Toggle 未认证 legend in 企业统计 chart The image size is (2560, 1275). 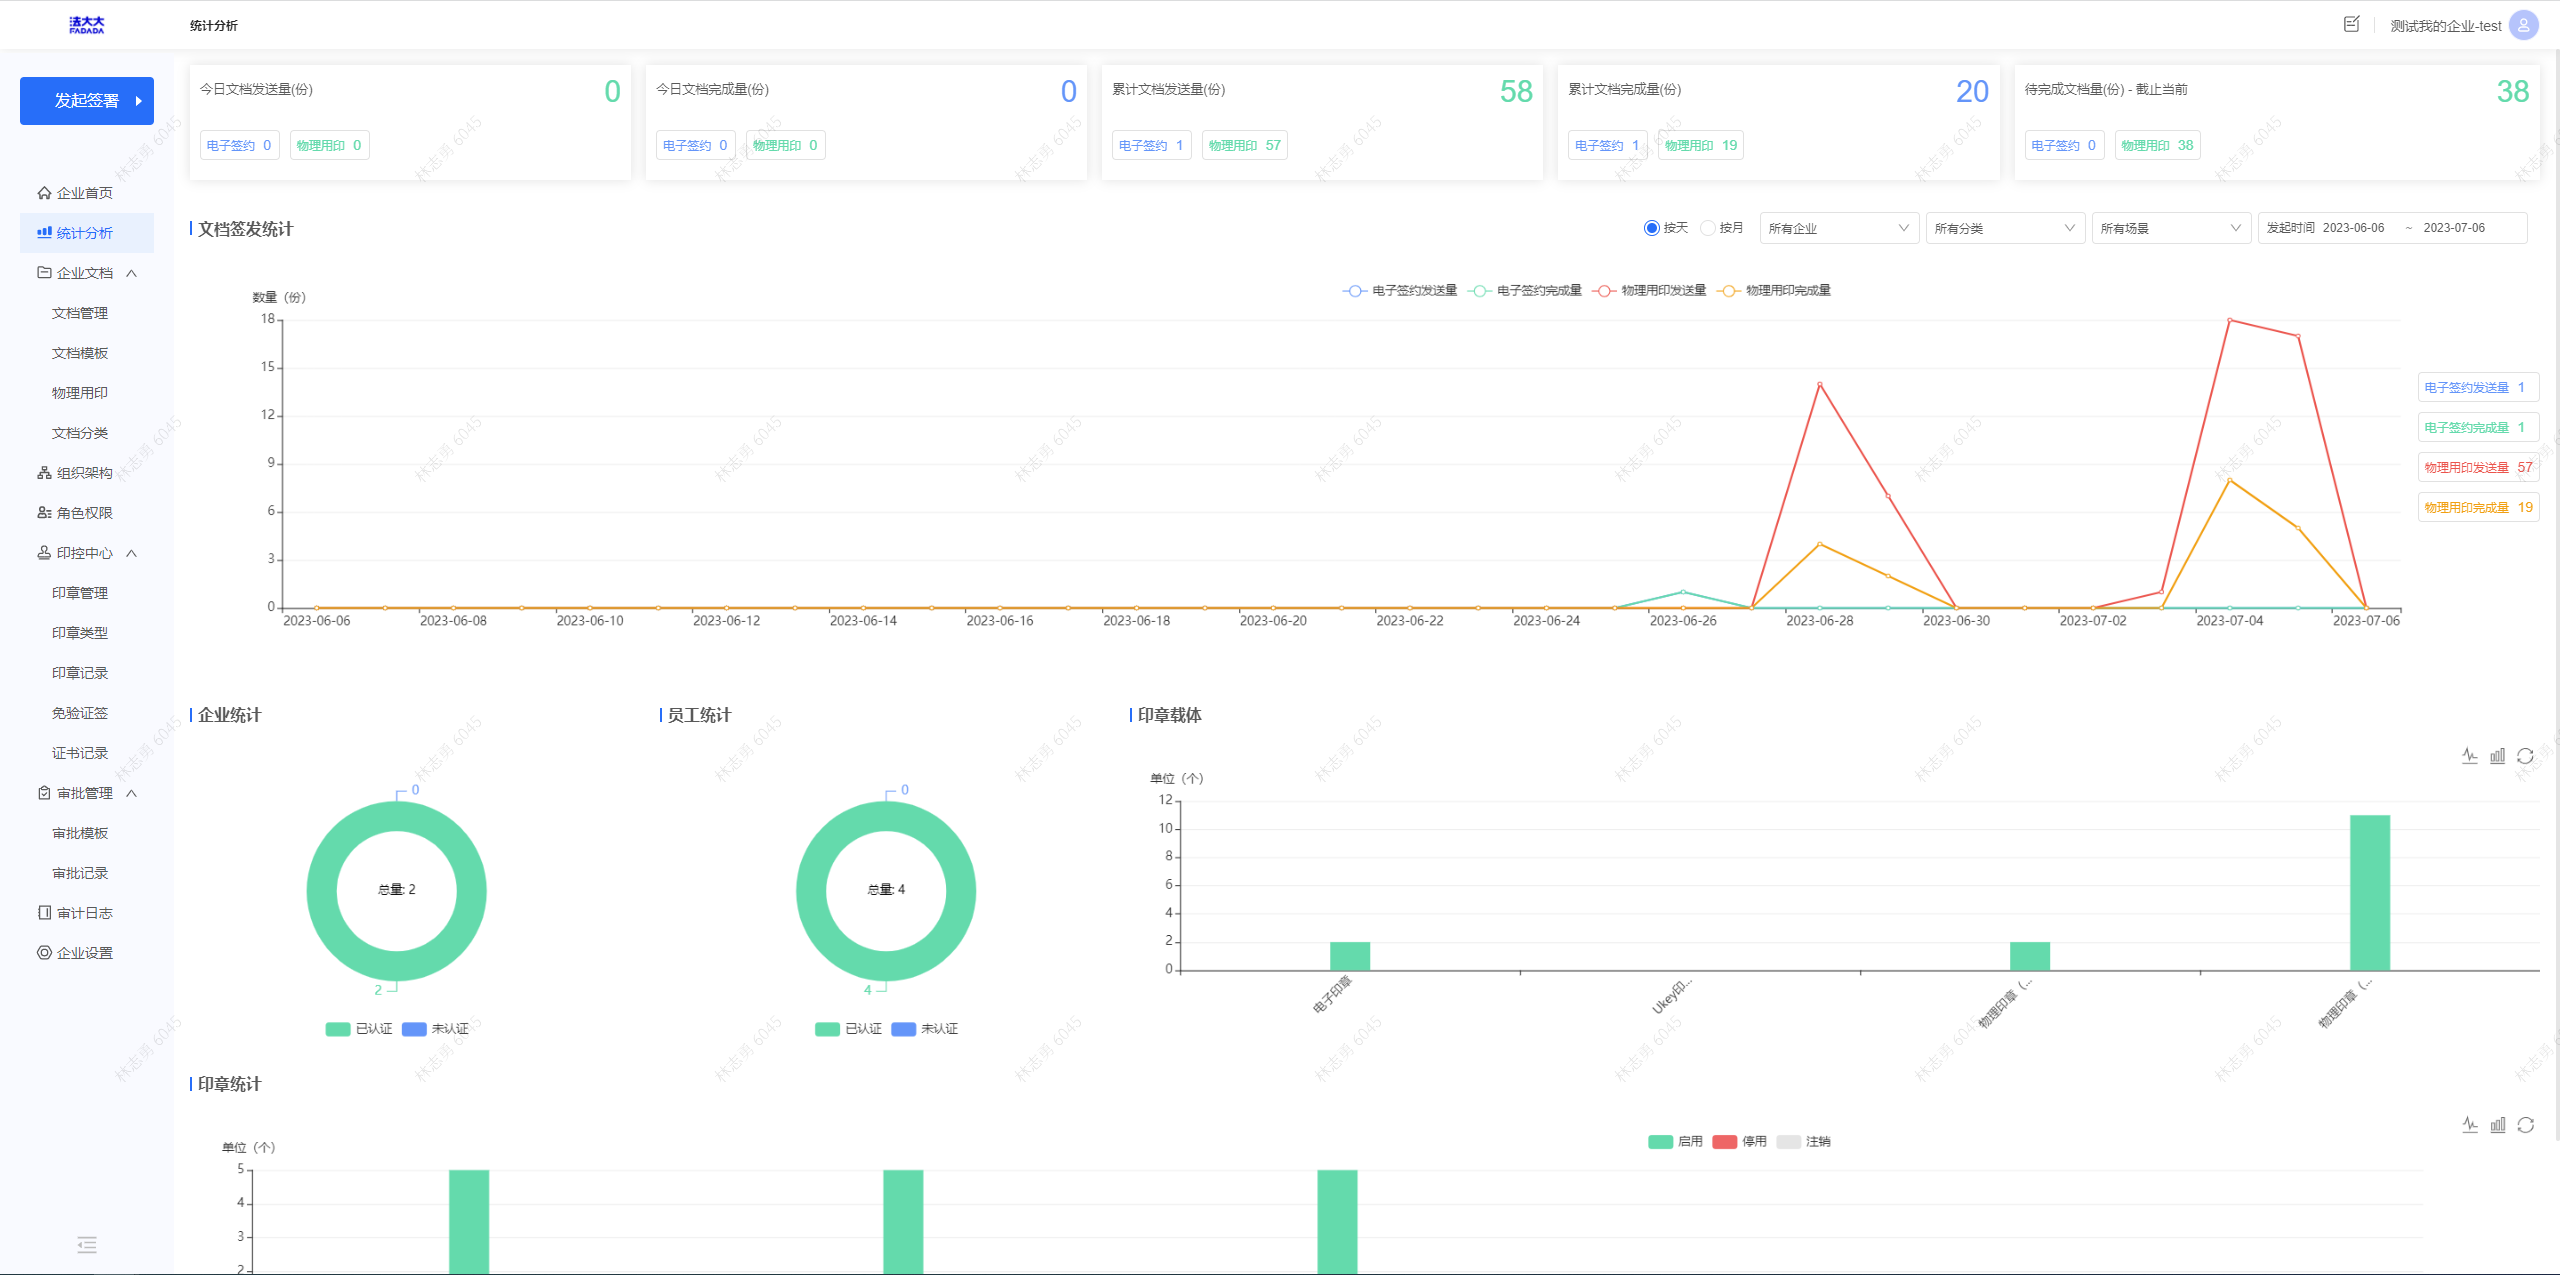click(435, 1029)
